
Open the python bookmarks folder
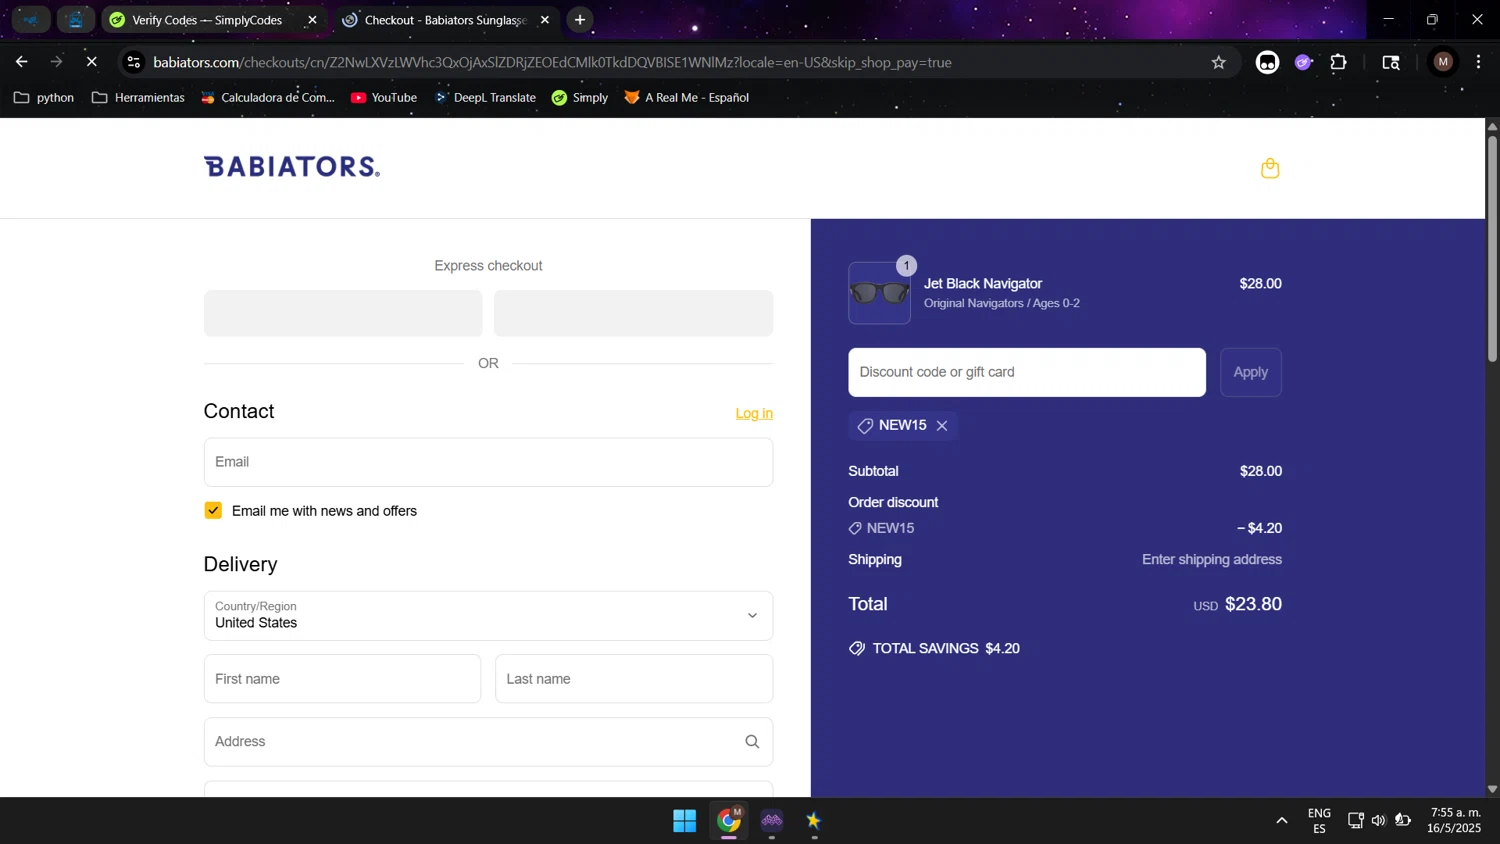(x=44, y=97)
